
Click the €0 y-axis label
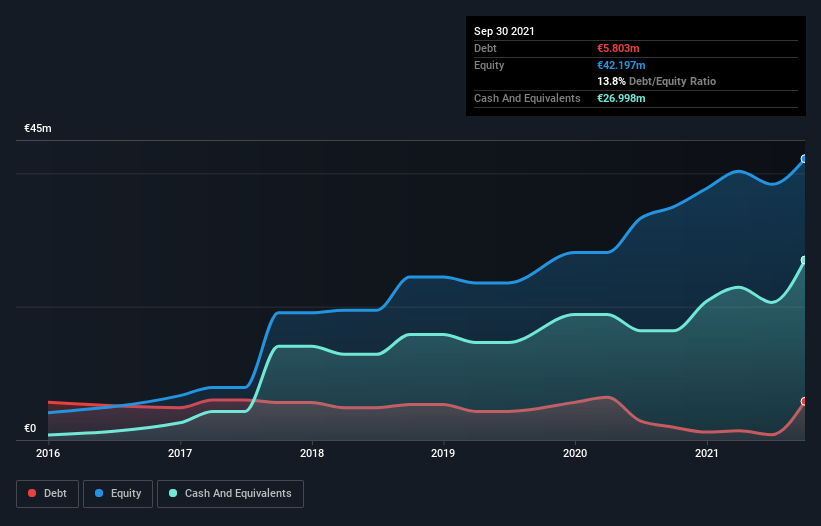(x=30, y=428)
